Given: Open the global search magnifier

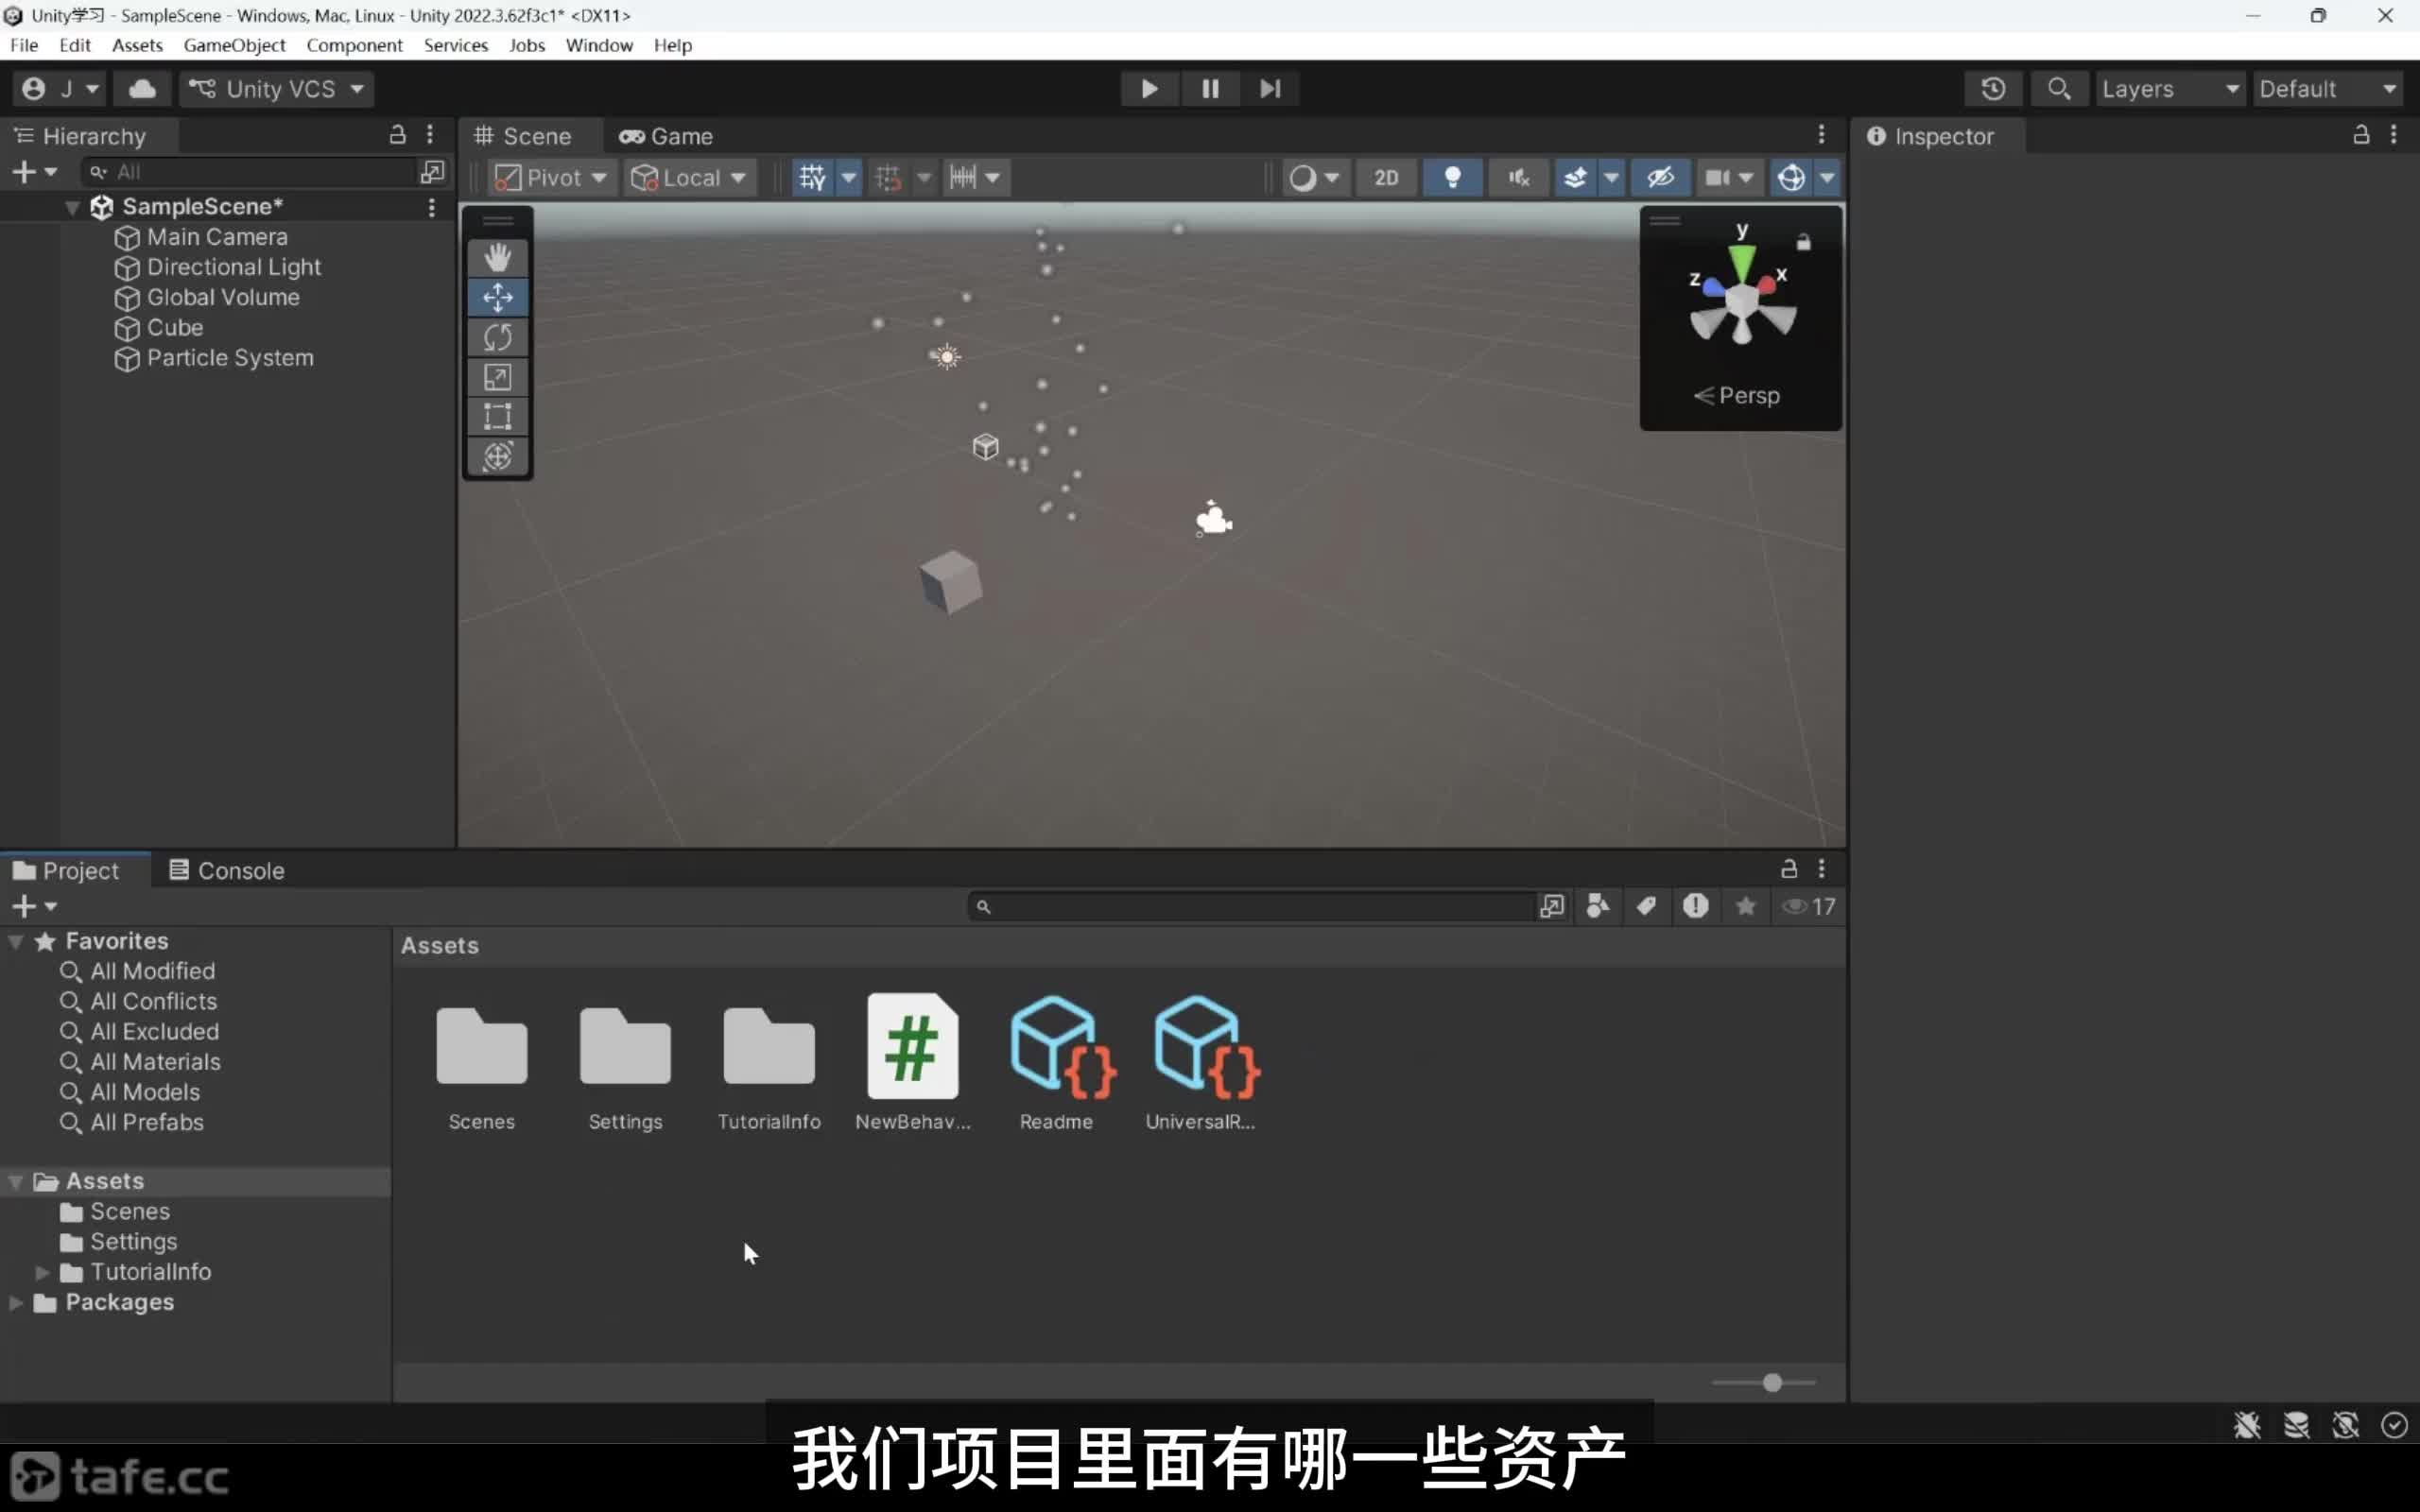Looking at the screenshot, I should (x=2058, y=89).
